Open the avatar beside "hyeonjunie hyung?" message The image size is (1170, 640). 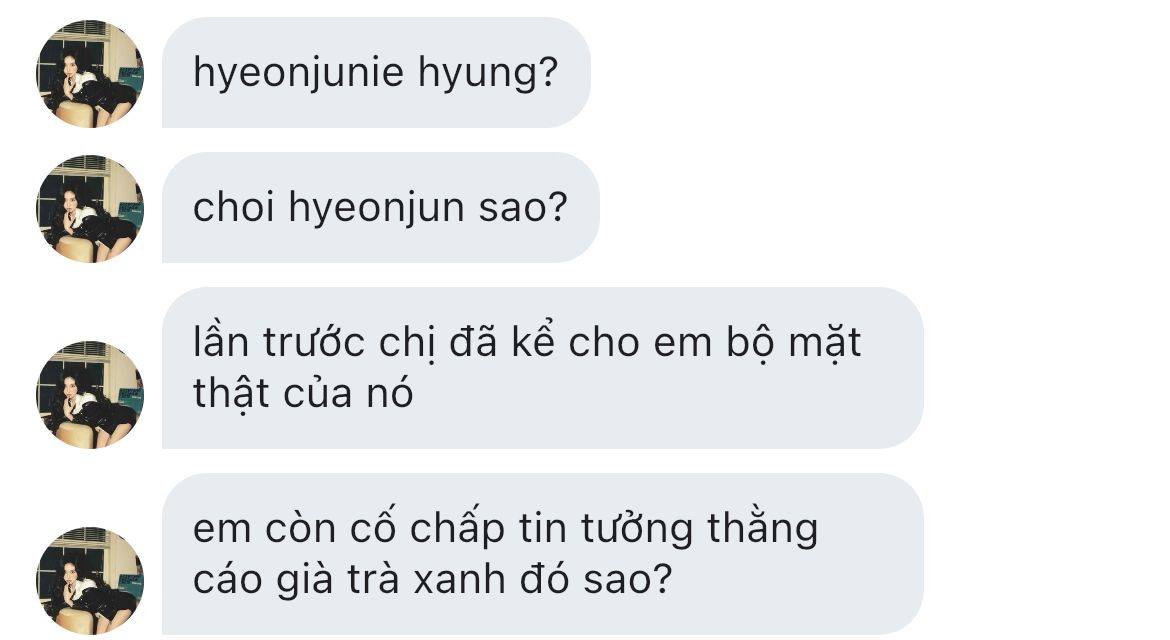[x=90, y=74]
